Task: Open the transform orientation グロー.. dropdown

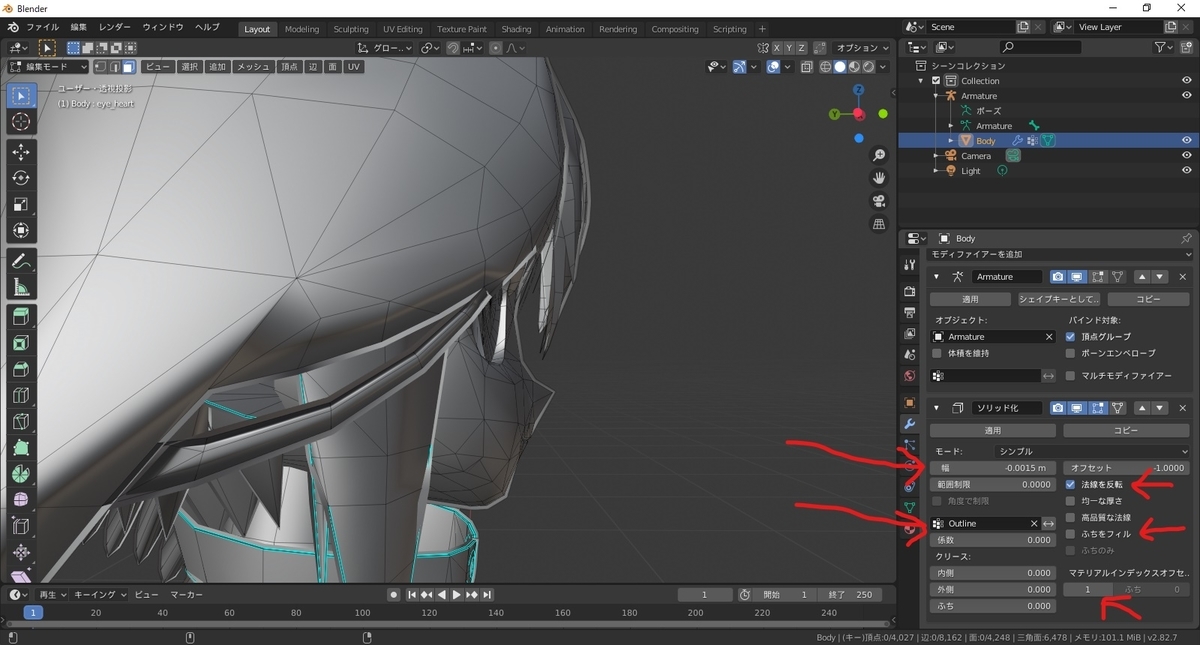Action: (x=385, y=47)
